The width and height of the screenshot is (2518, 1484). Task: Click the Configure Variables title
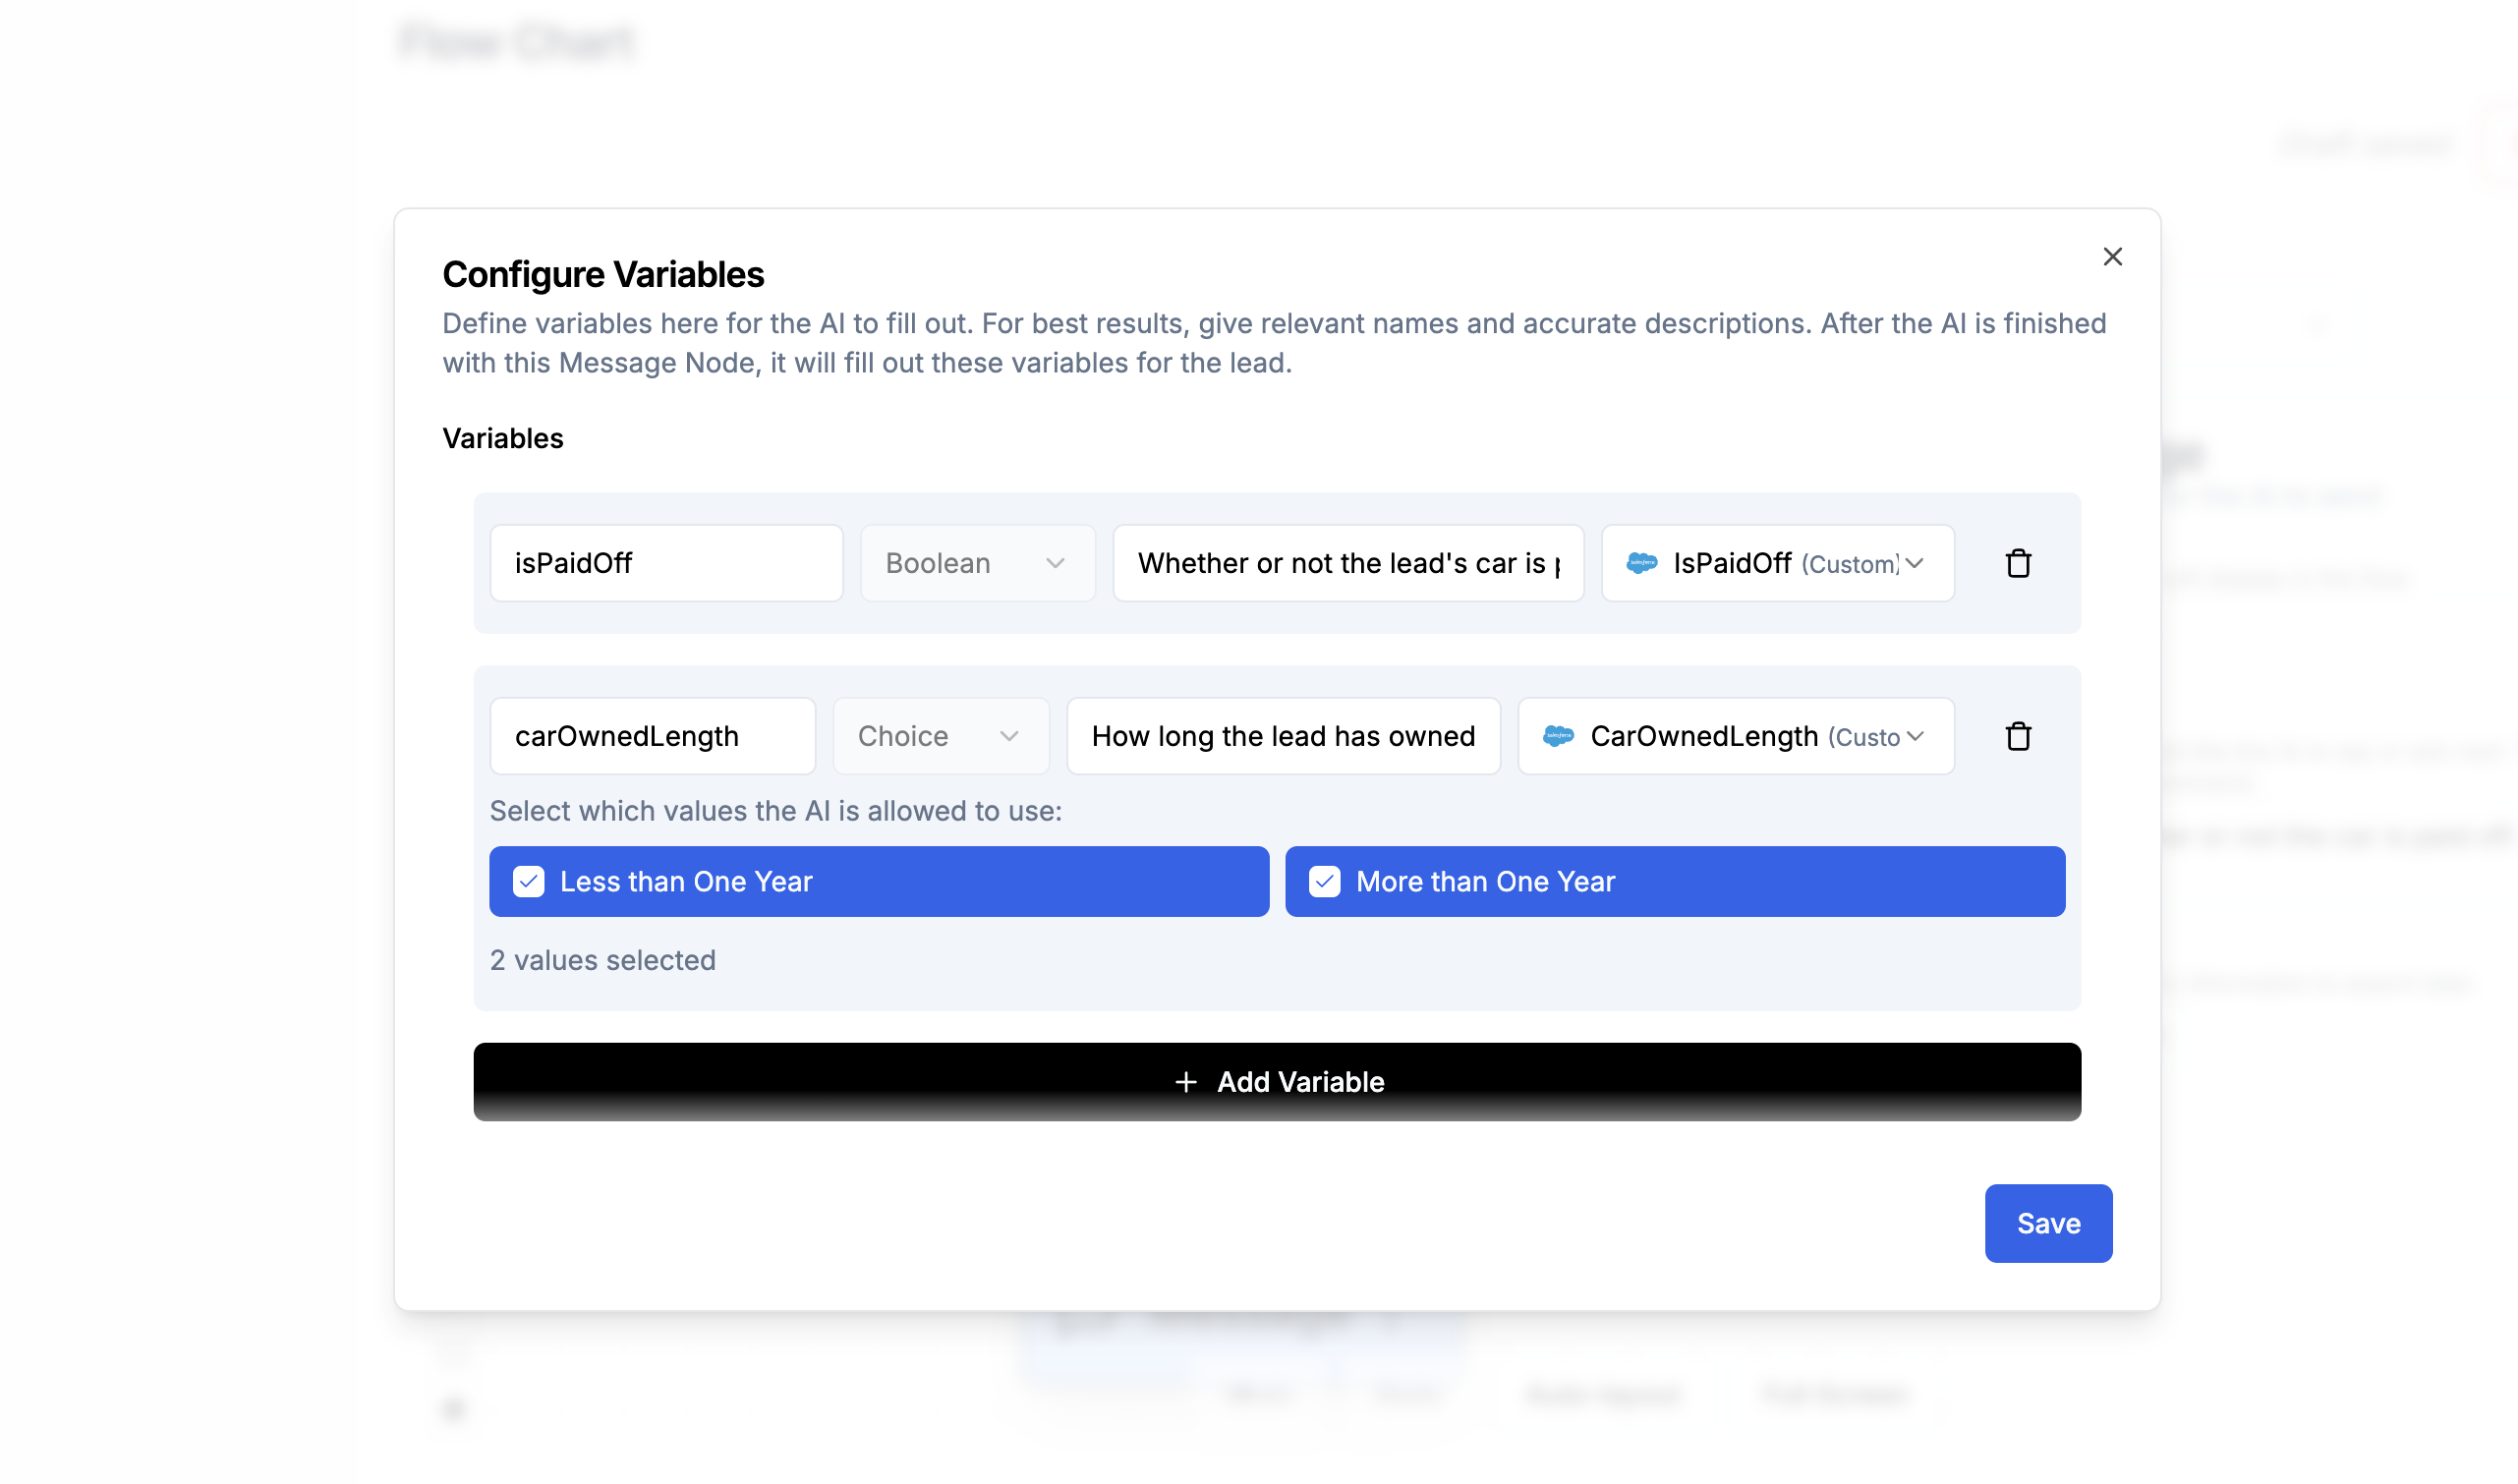[x=603, y=274]
